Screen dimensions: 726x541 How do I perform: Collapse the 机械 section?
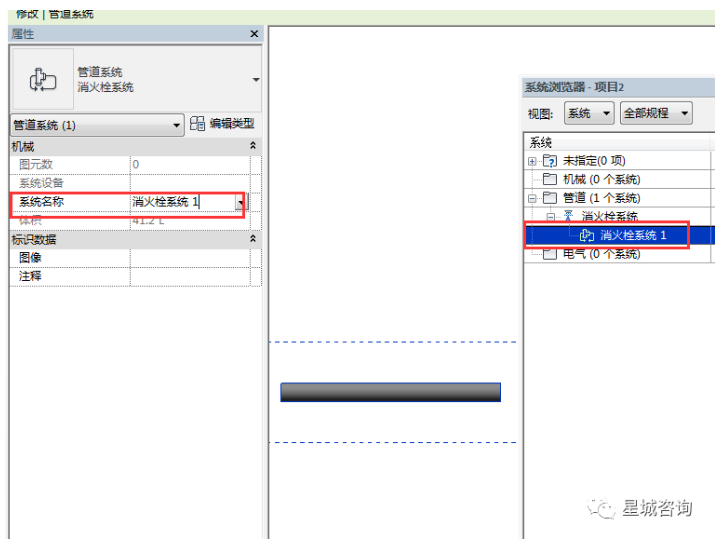coord(253,146)
